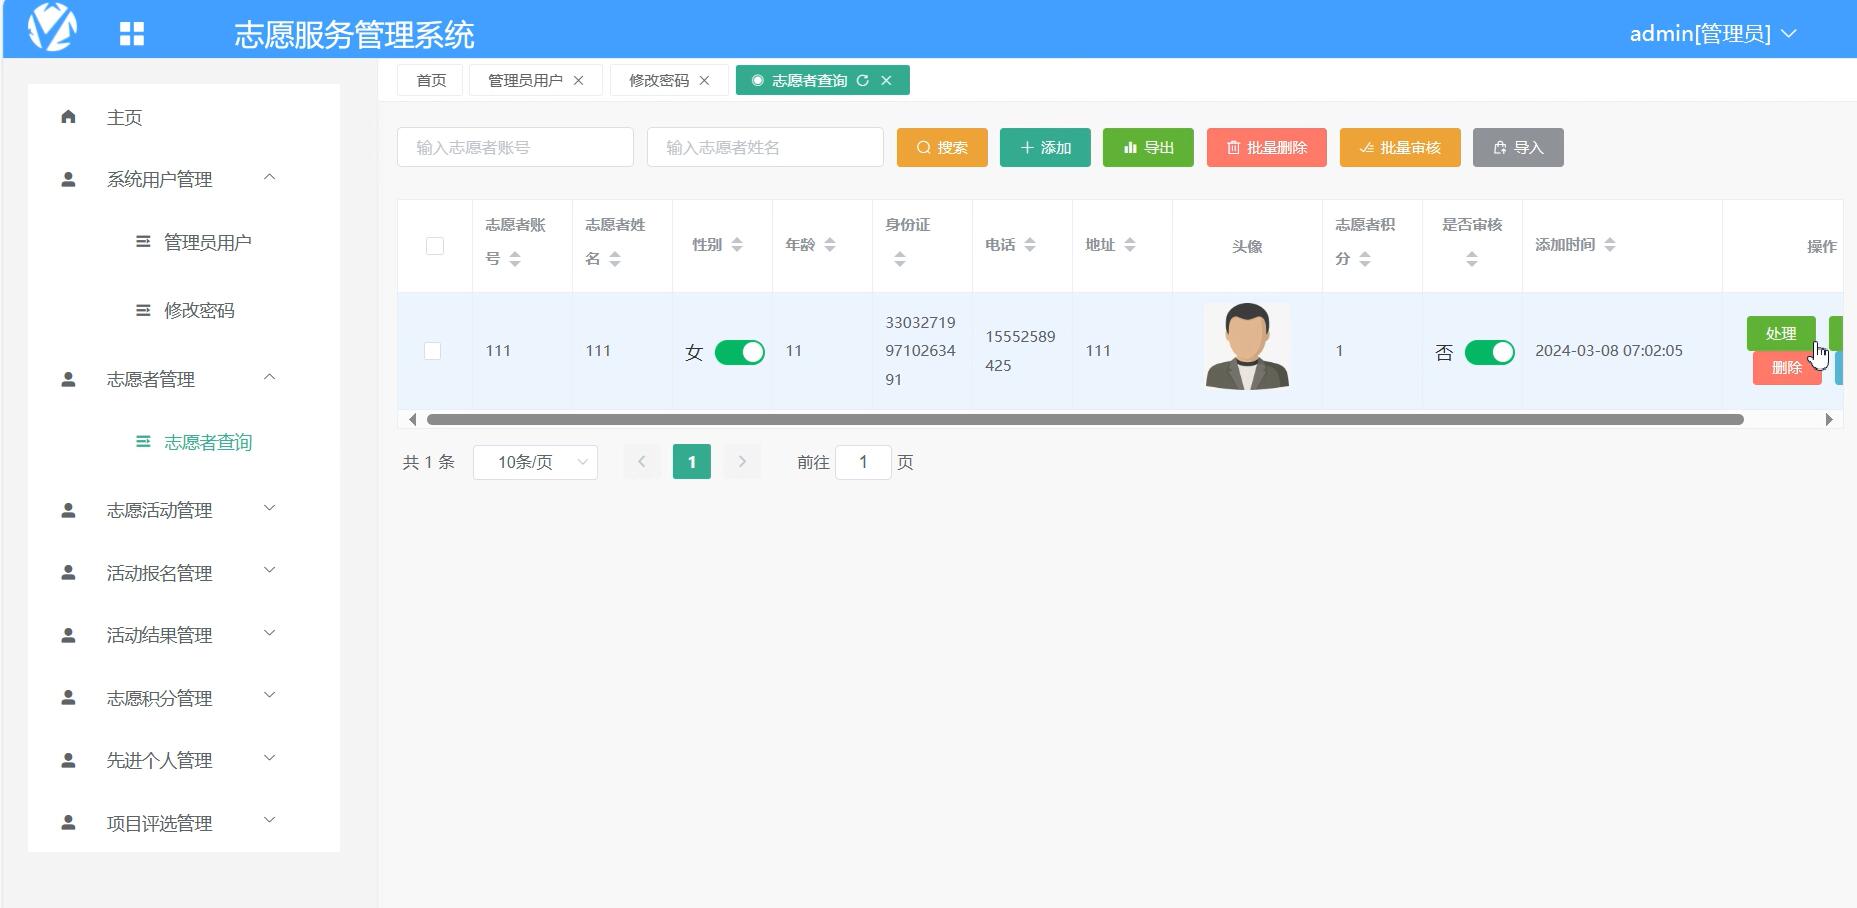The width and height of the screenshot is (1857, 908).
Task: Click user icon beside 志愿者管理
Action: click(68, 379)
